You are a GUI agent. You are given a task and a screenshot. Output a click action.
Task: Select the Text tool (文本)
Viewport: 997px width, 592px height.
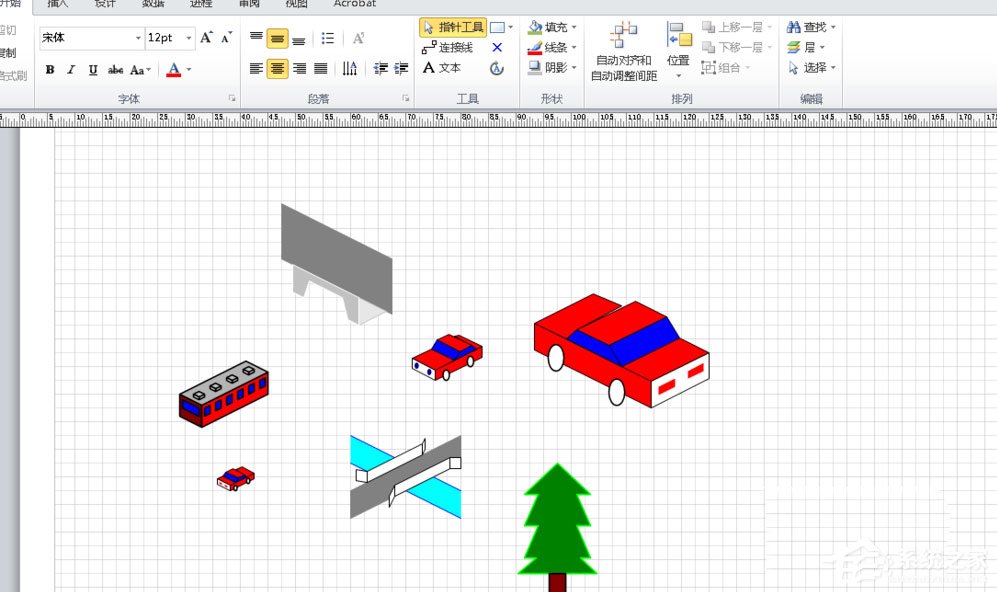coord(441,68)
